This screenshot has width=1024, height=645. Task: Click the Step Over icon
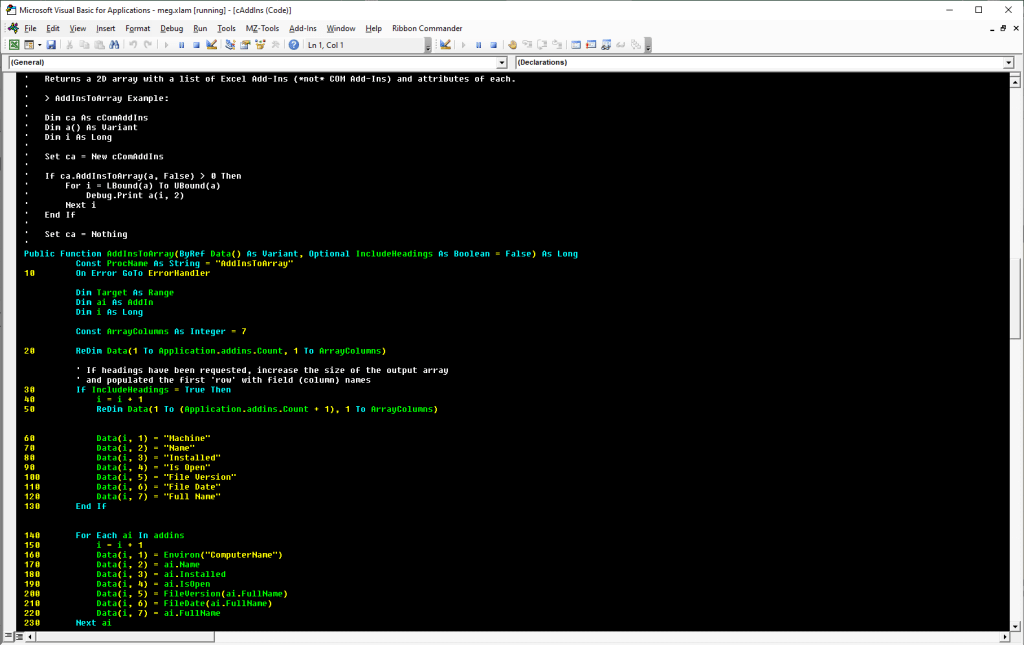[544, 46]
